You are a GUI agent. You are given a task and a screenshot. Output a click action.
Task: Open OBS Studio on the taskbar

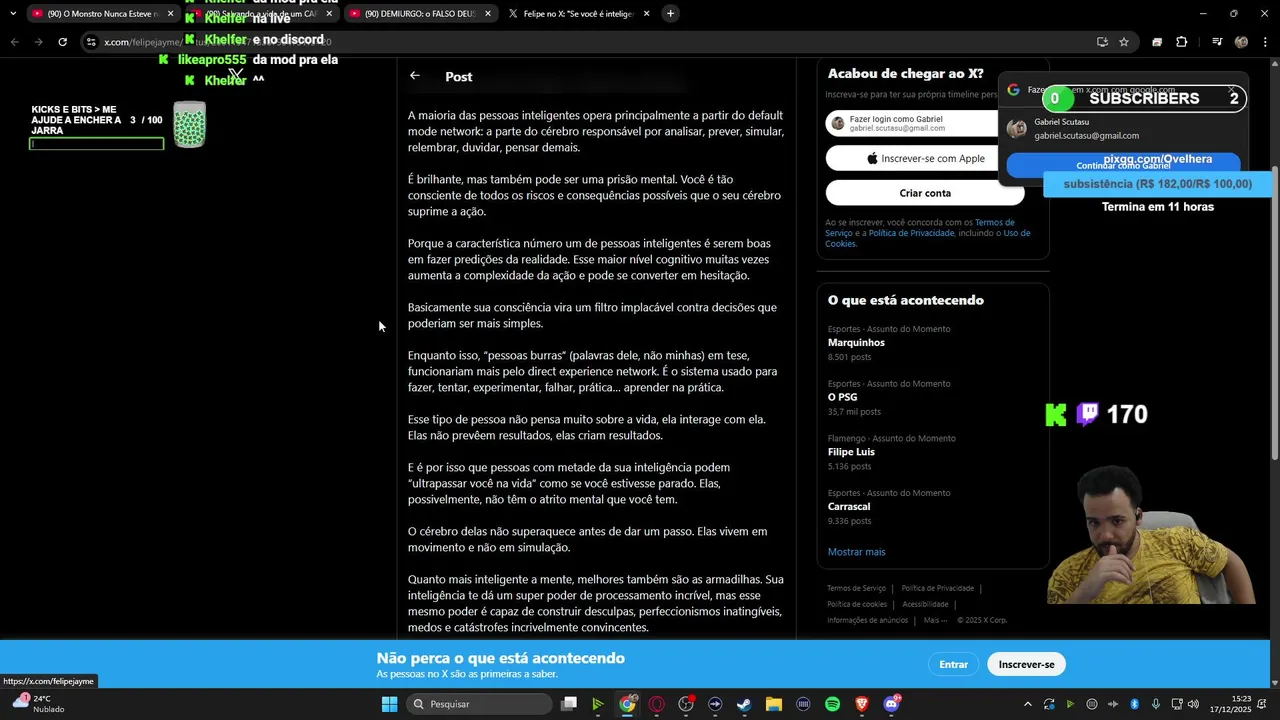click(686, 704)
